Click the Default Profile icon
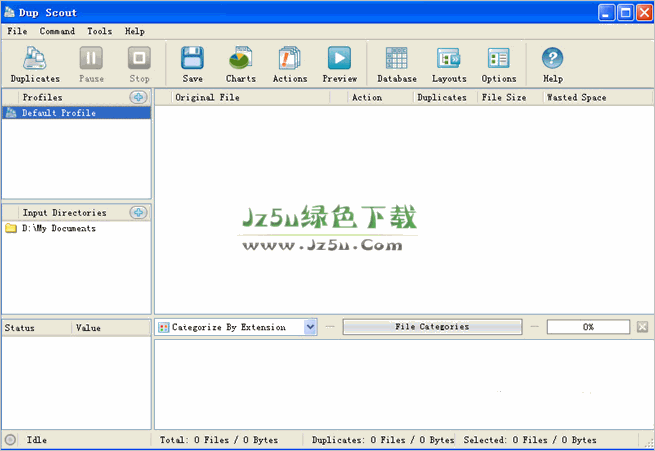The height and width of the screenshot is (451, 655). tap(11, 113)
